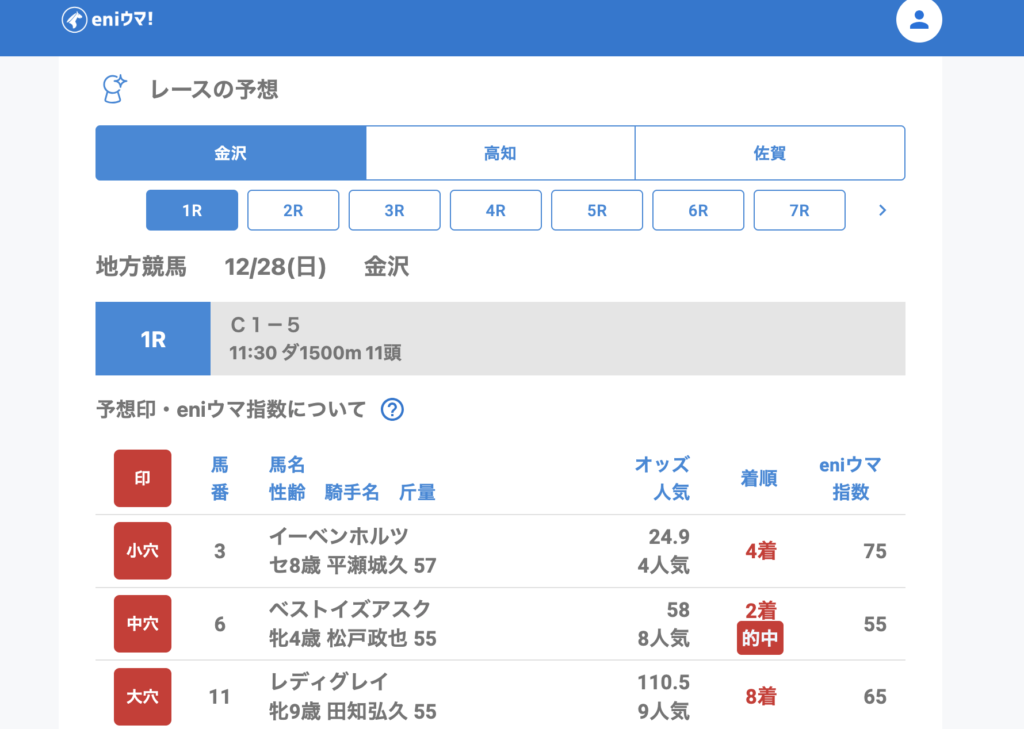
Task: Switch to the 高知 racecourse tab
Action: tap(500, 153)
